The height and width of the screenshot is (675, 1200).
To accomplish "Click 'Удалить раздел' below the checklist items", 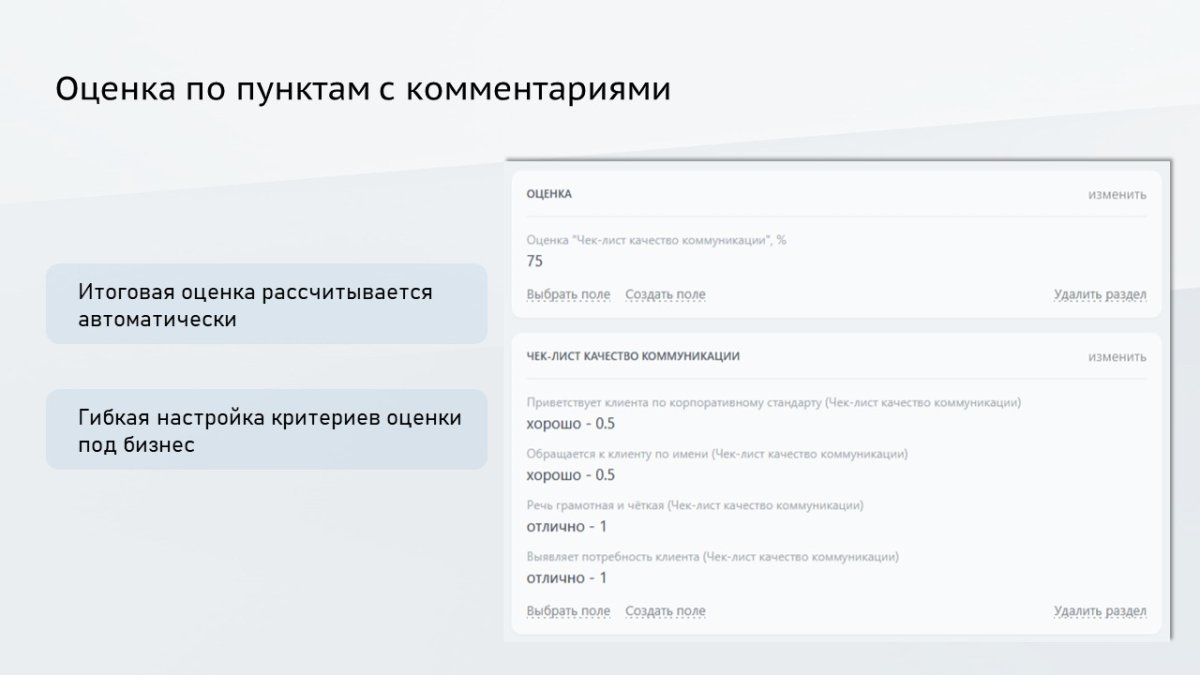I will pyautogui.click(x=1102, y=610).
